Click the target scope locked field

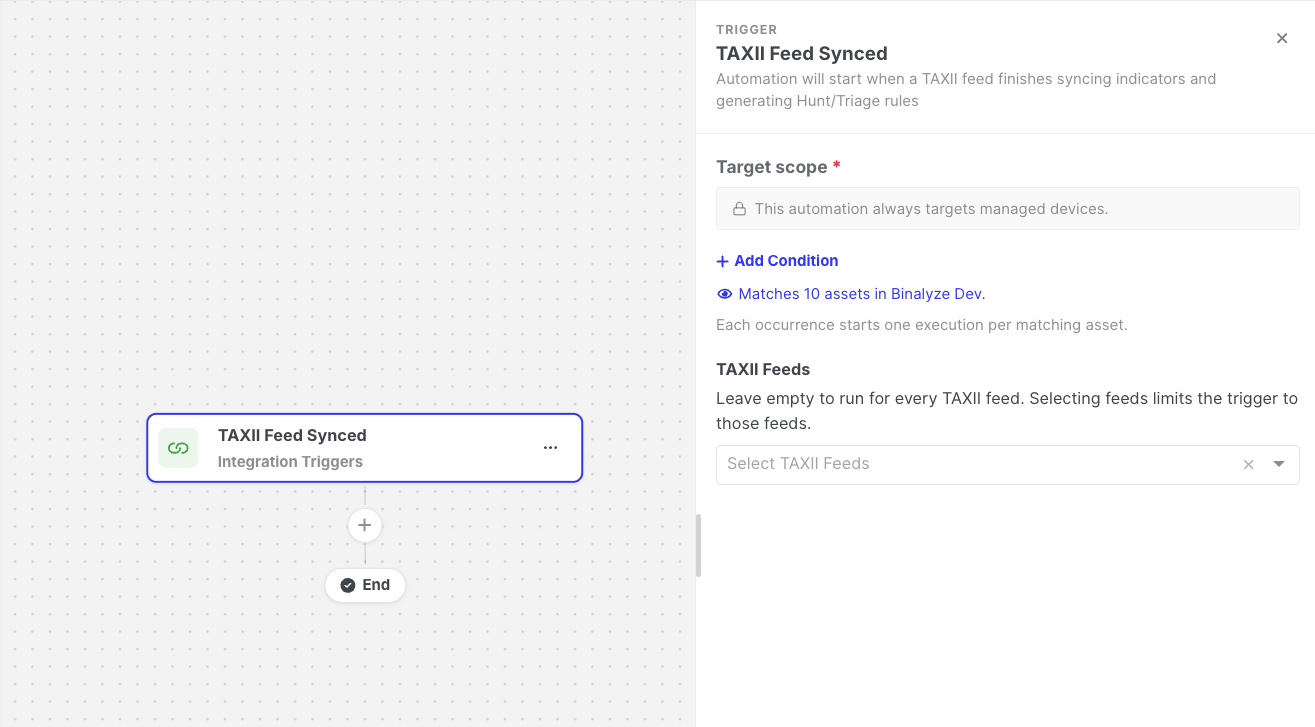(x=1008, y=209)
